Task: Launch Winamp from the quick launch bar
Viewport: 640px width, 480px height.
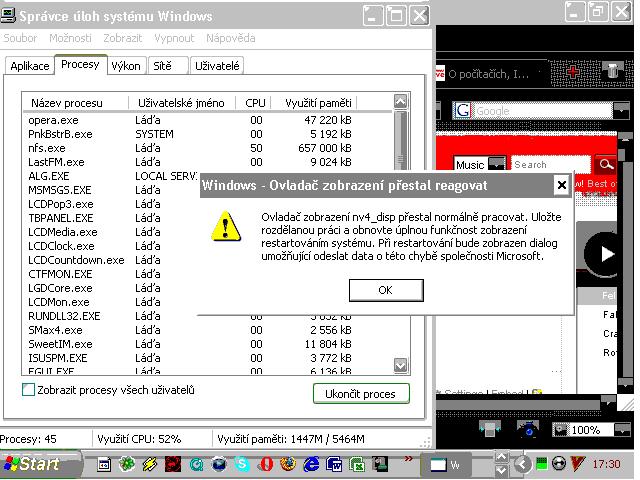Action: point(149,464)
